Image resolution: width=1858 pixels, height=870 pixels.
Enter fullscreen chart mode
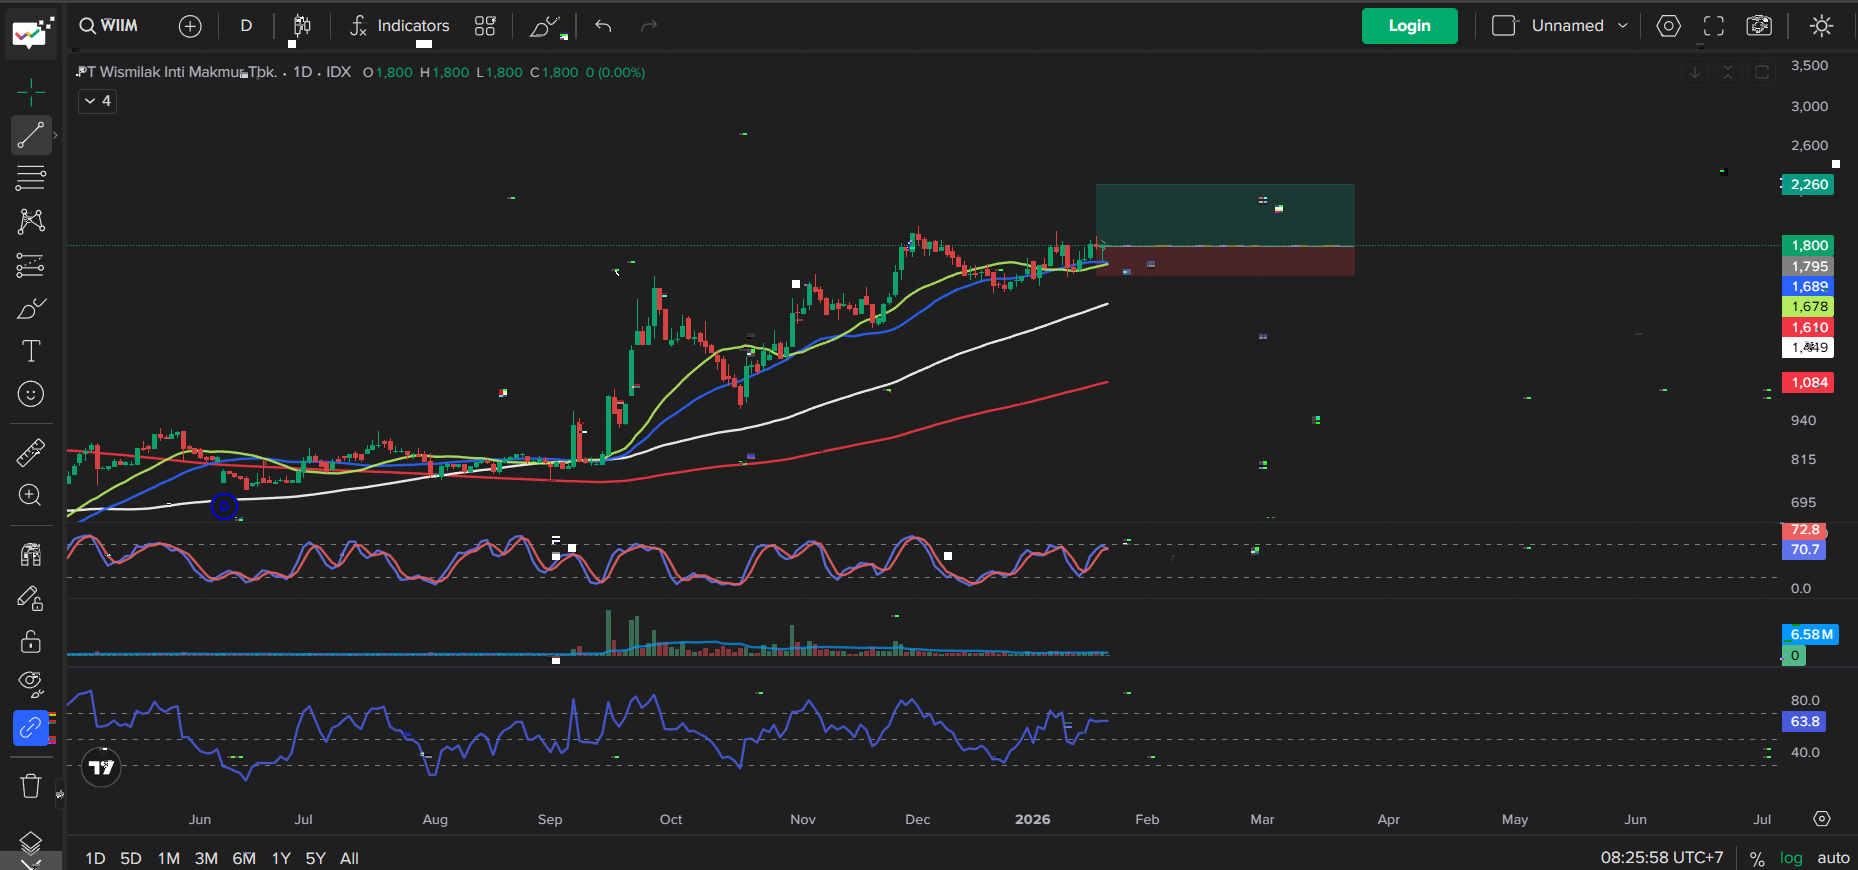click(1714, 26)
